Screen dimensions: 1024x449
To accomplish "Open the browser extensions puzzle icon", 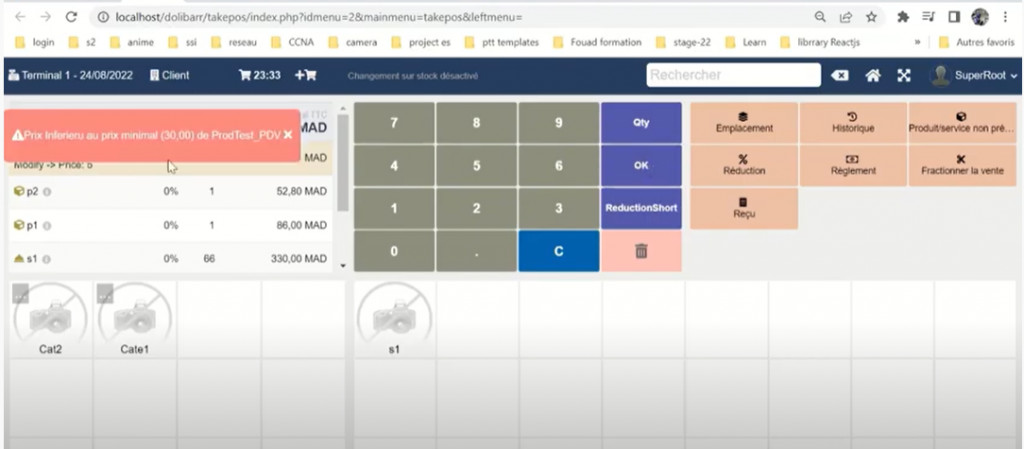I will (903, 17).
